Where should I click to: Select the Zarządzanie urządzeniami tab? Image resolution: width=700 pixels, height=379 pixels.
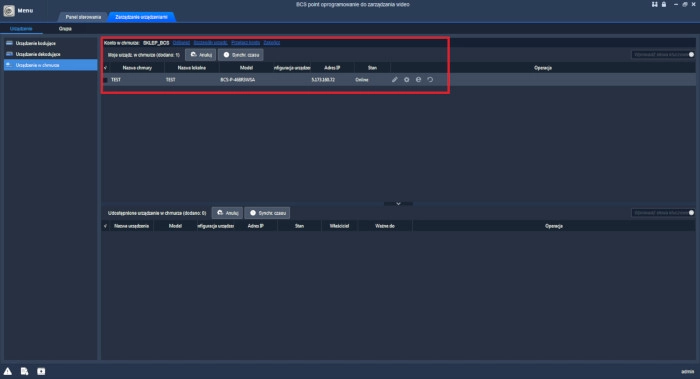pyautogui.click(x=142, y=17)
